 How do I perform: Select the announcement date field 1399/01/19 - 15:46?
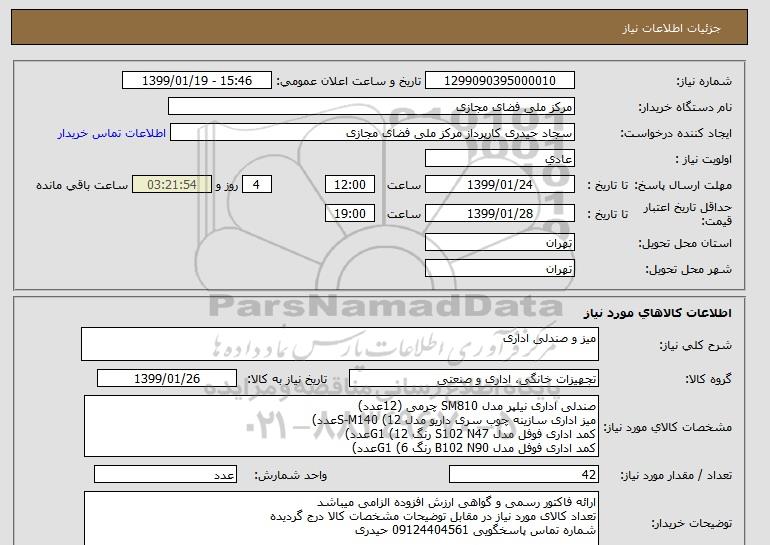click(197, 80)
